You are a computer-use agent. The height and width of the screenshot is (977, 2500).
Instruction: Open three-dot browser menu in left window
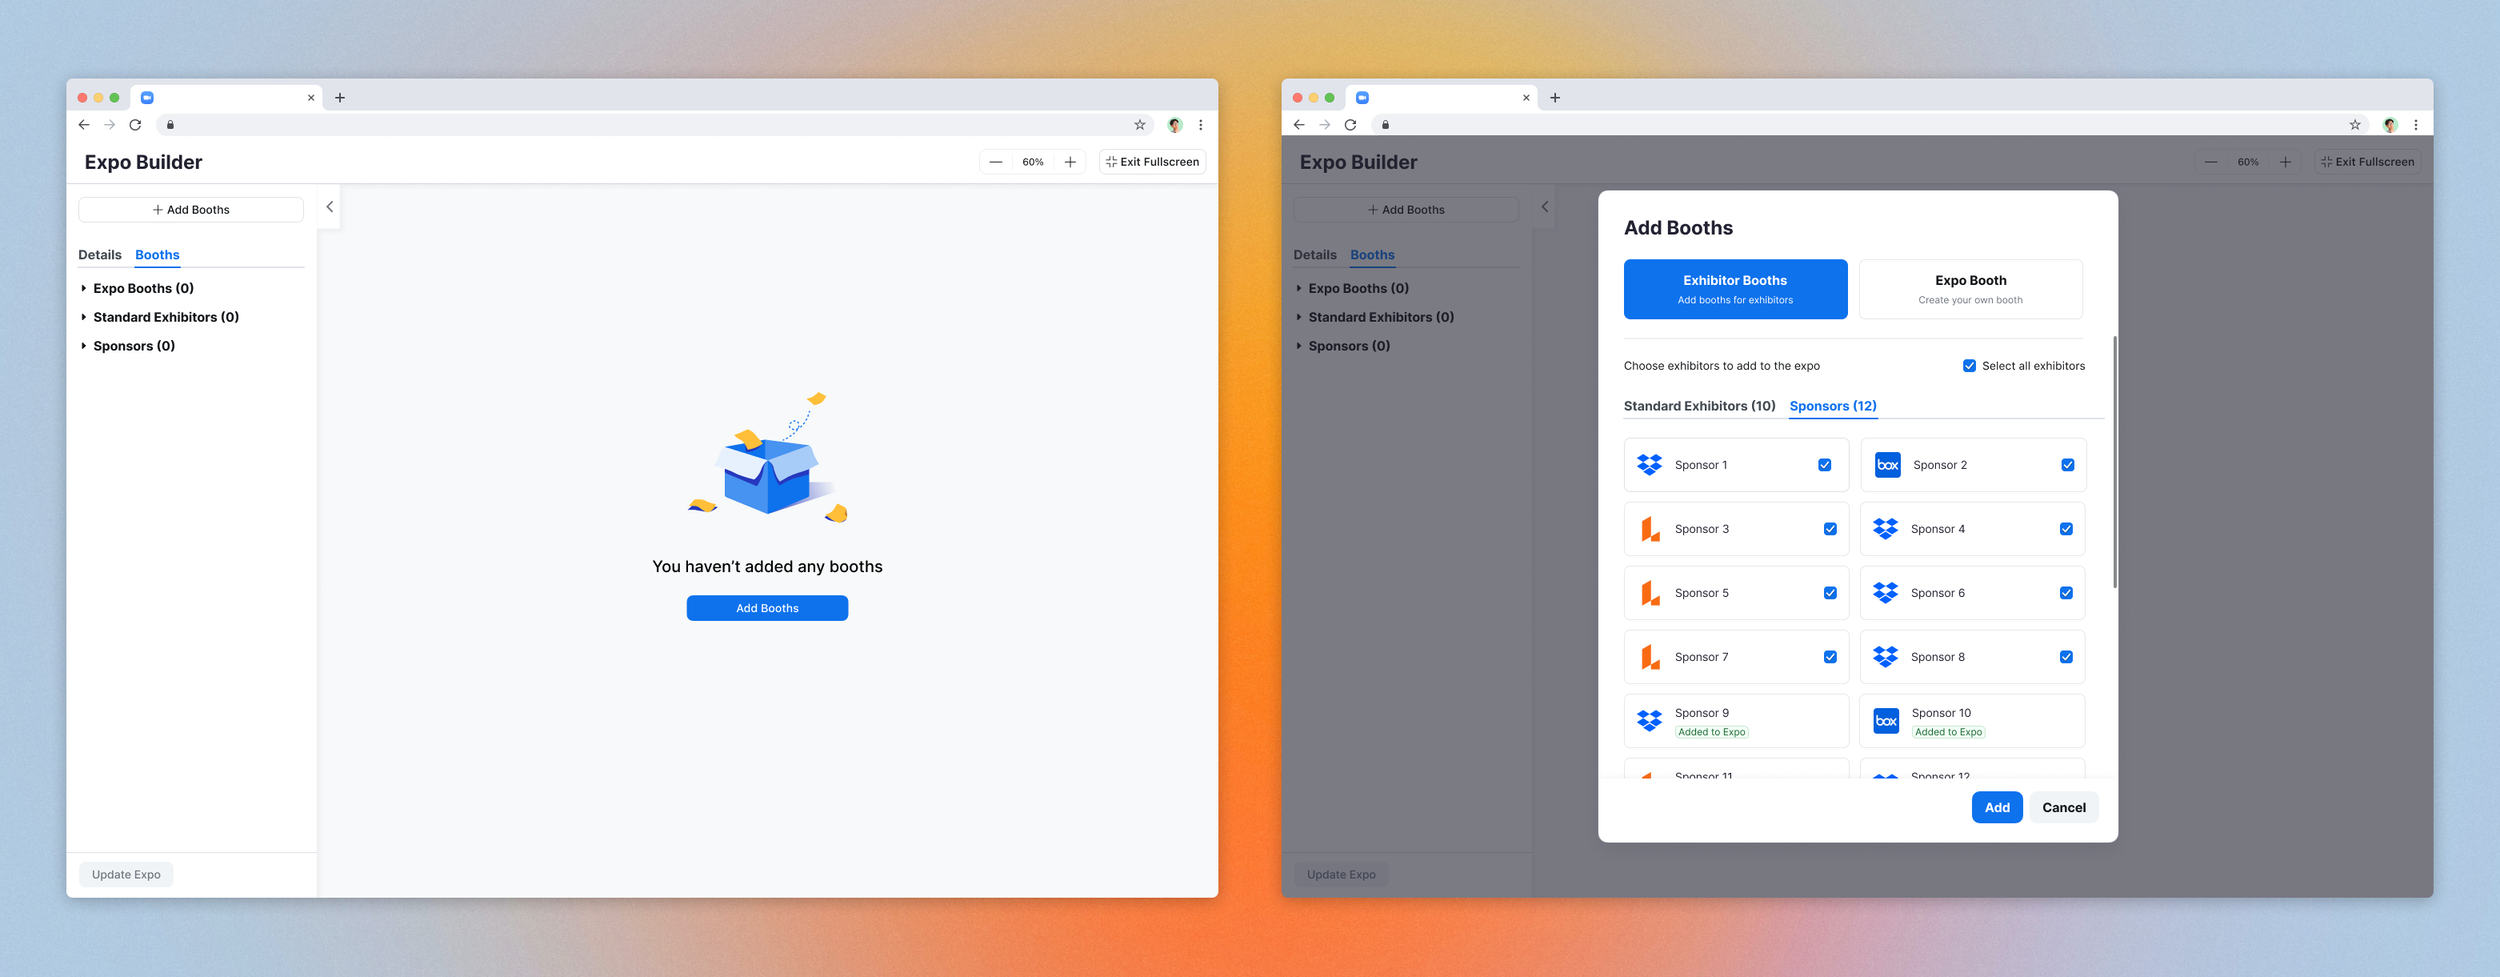coord(1201,125)
